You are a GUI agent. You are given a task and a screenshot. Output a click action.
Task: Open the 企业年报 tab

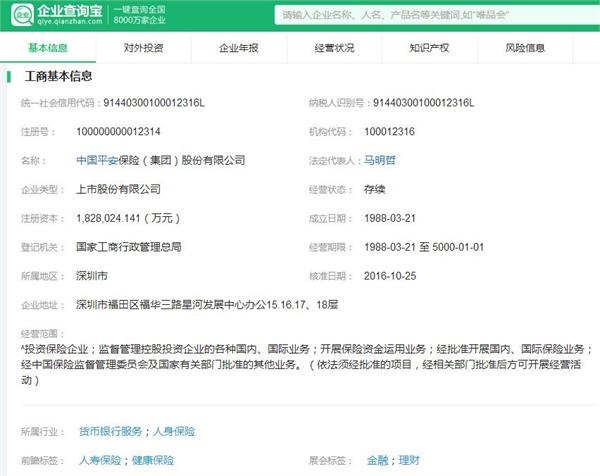(x=239, y=48)
